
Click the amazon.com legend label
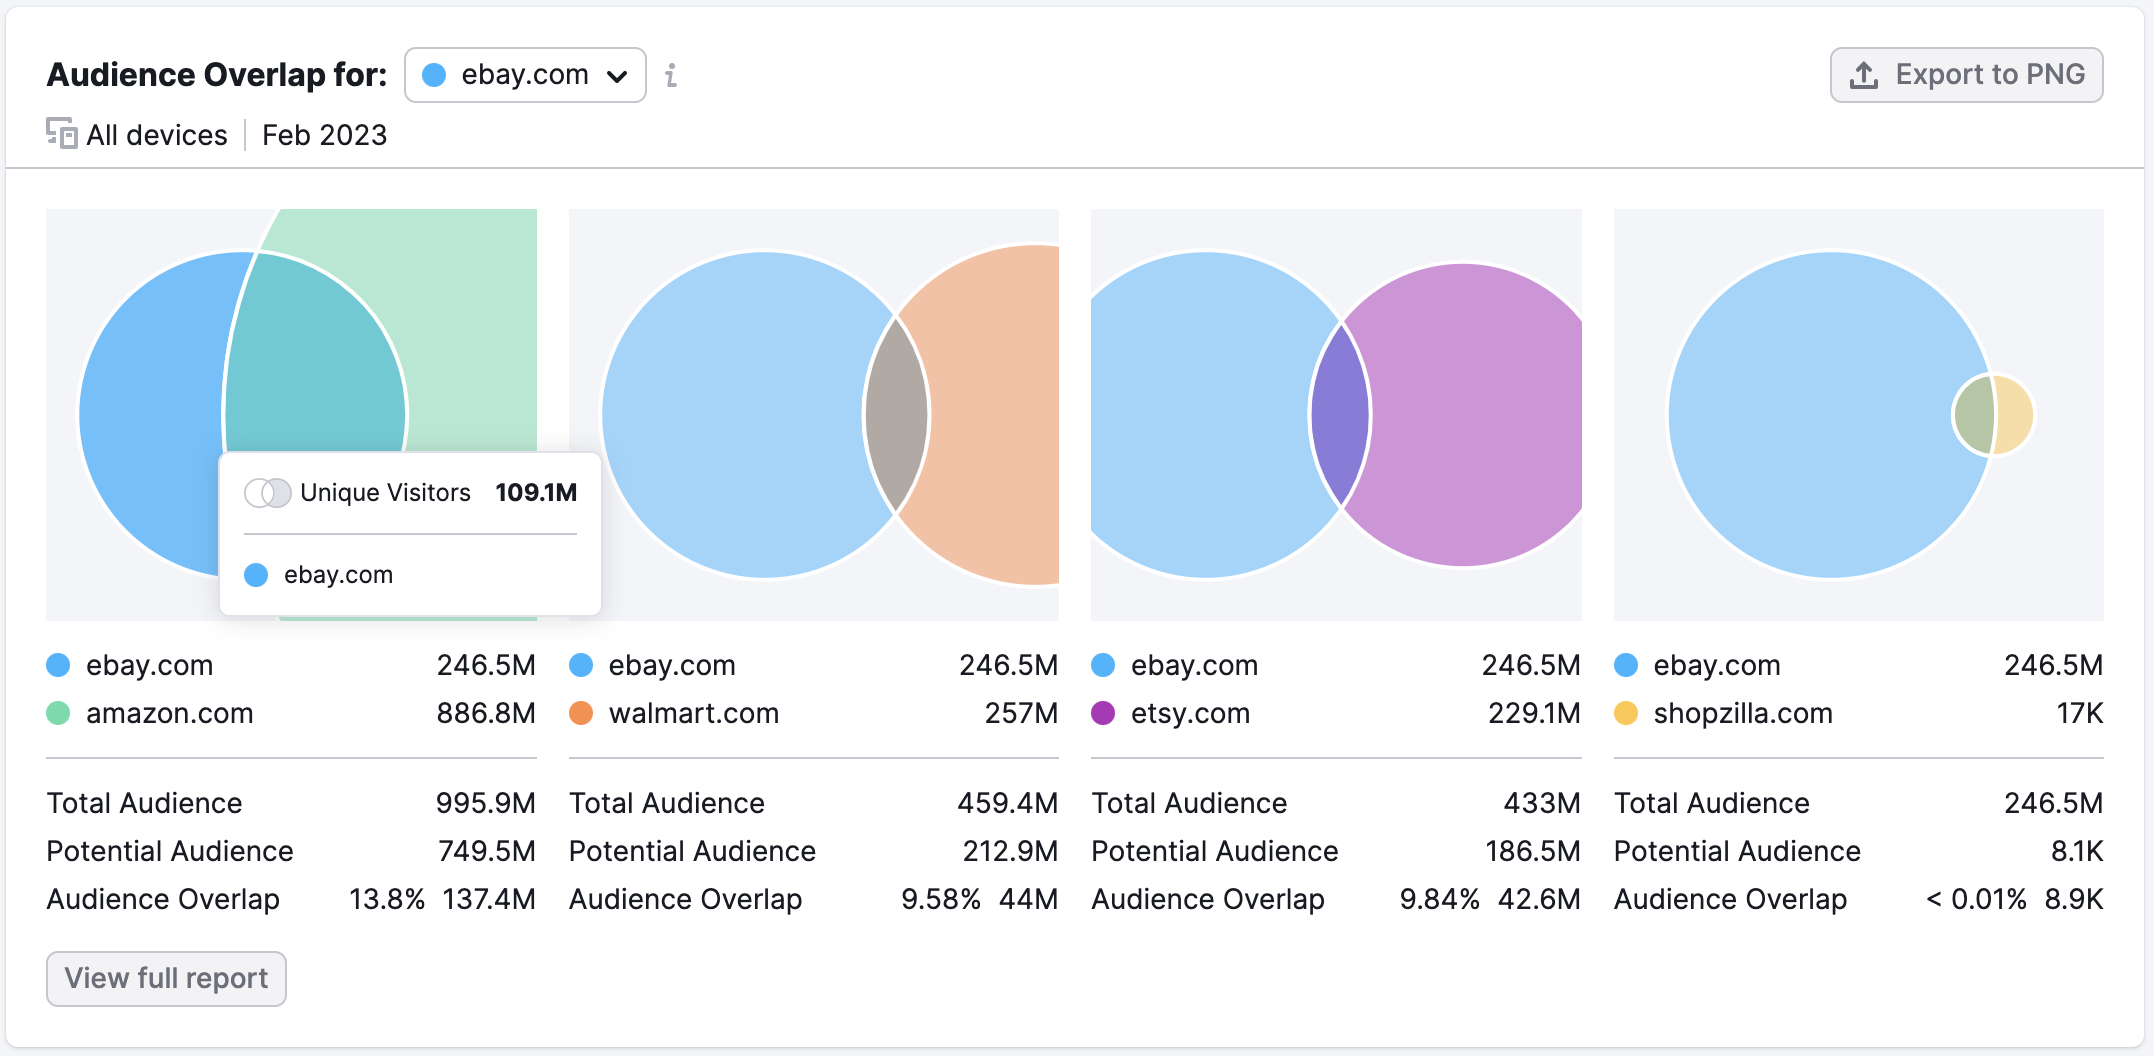point(170,713)
